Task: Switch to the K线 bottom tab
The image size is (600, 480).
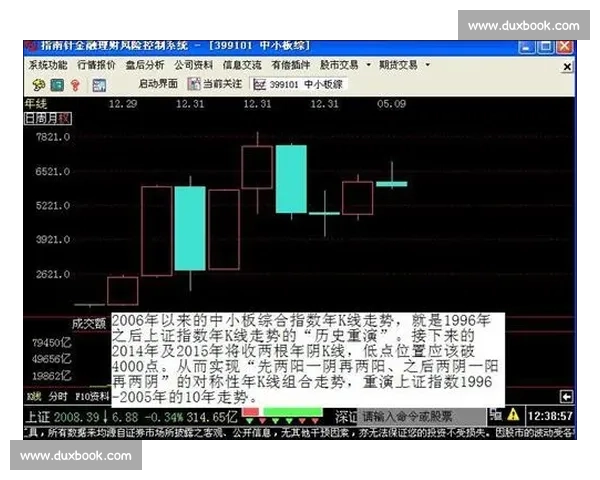Action: pos(34,397)
